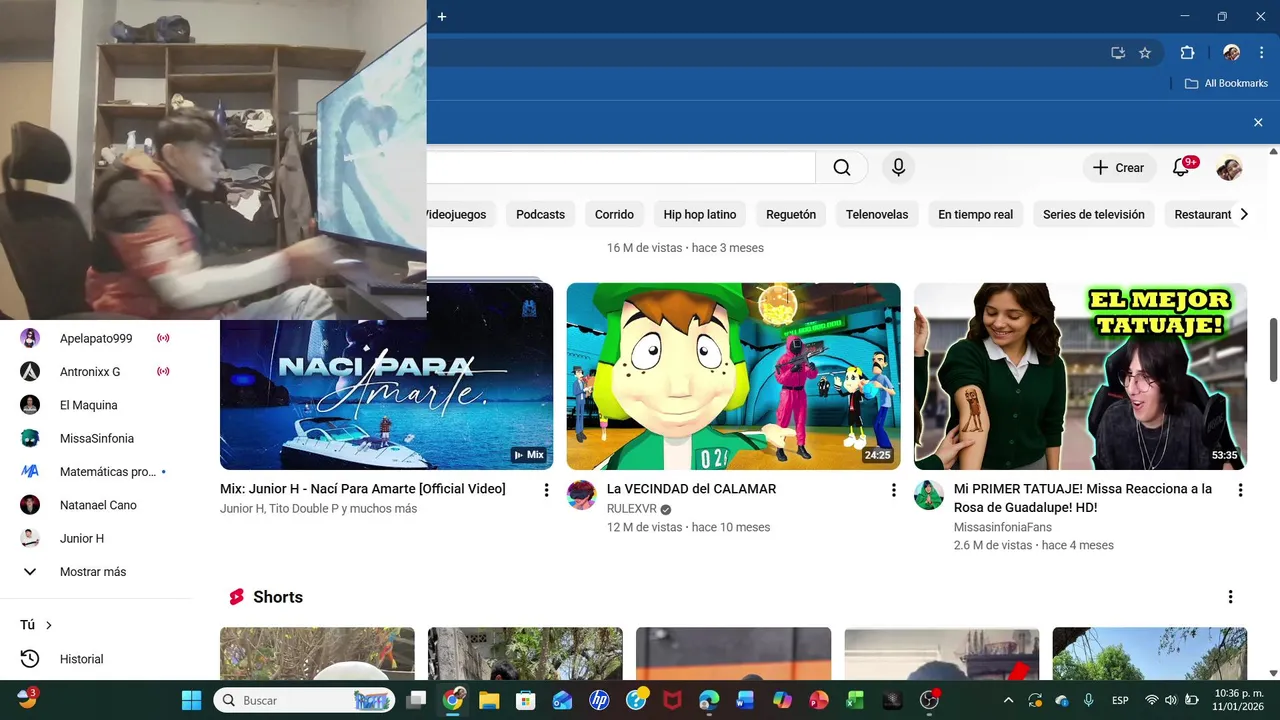The image size is (1280, 720).
Task: Open the YouTube account avatar menu
Action: tap(1229, 168)
